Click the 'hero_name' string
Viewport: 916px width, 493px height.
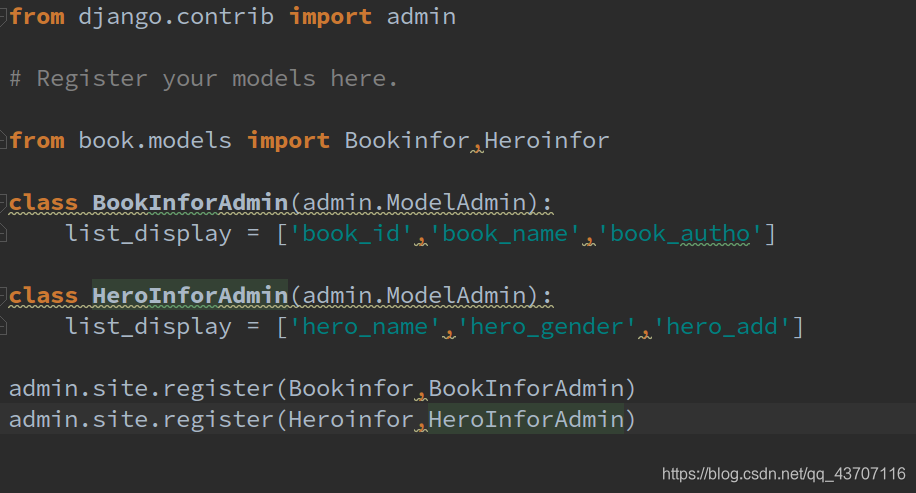[365, 327]
